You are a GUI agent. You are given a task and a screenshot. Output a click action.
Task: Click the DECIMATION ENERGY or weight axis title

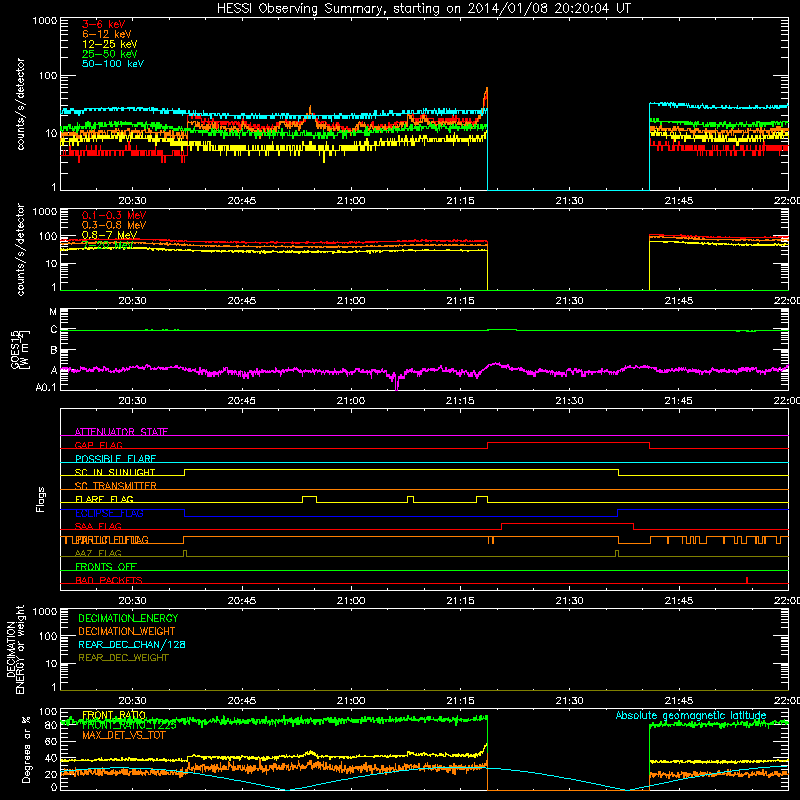(15, 650)
